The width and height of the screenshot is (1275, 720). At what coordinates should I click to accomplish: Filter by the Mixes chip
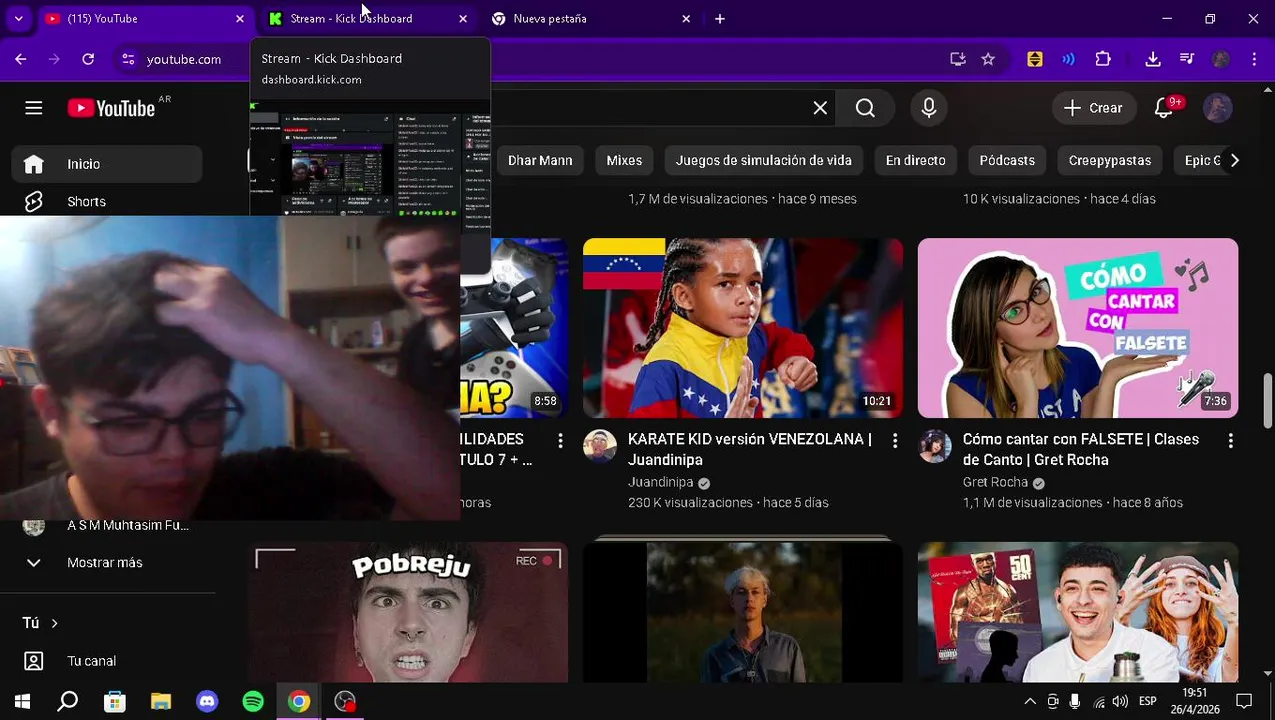click(624, 160)
